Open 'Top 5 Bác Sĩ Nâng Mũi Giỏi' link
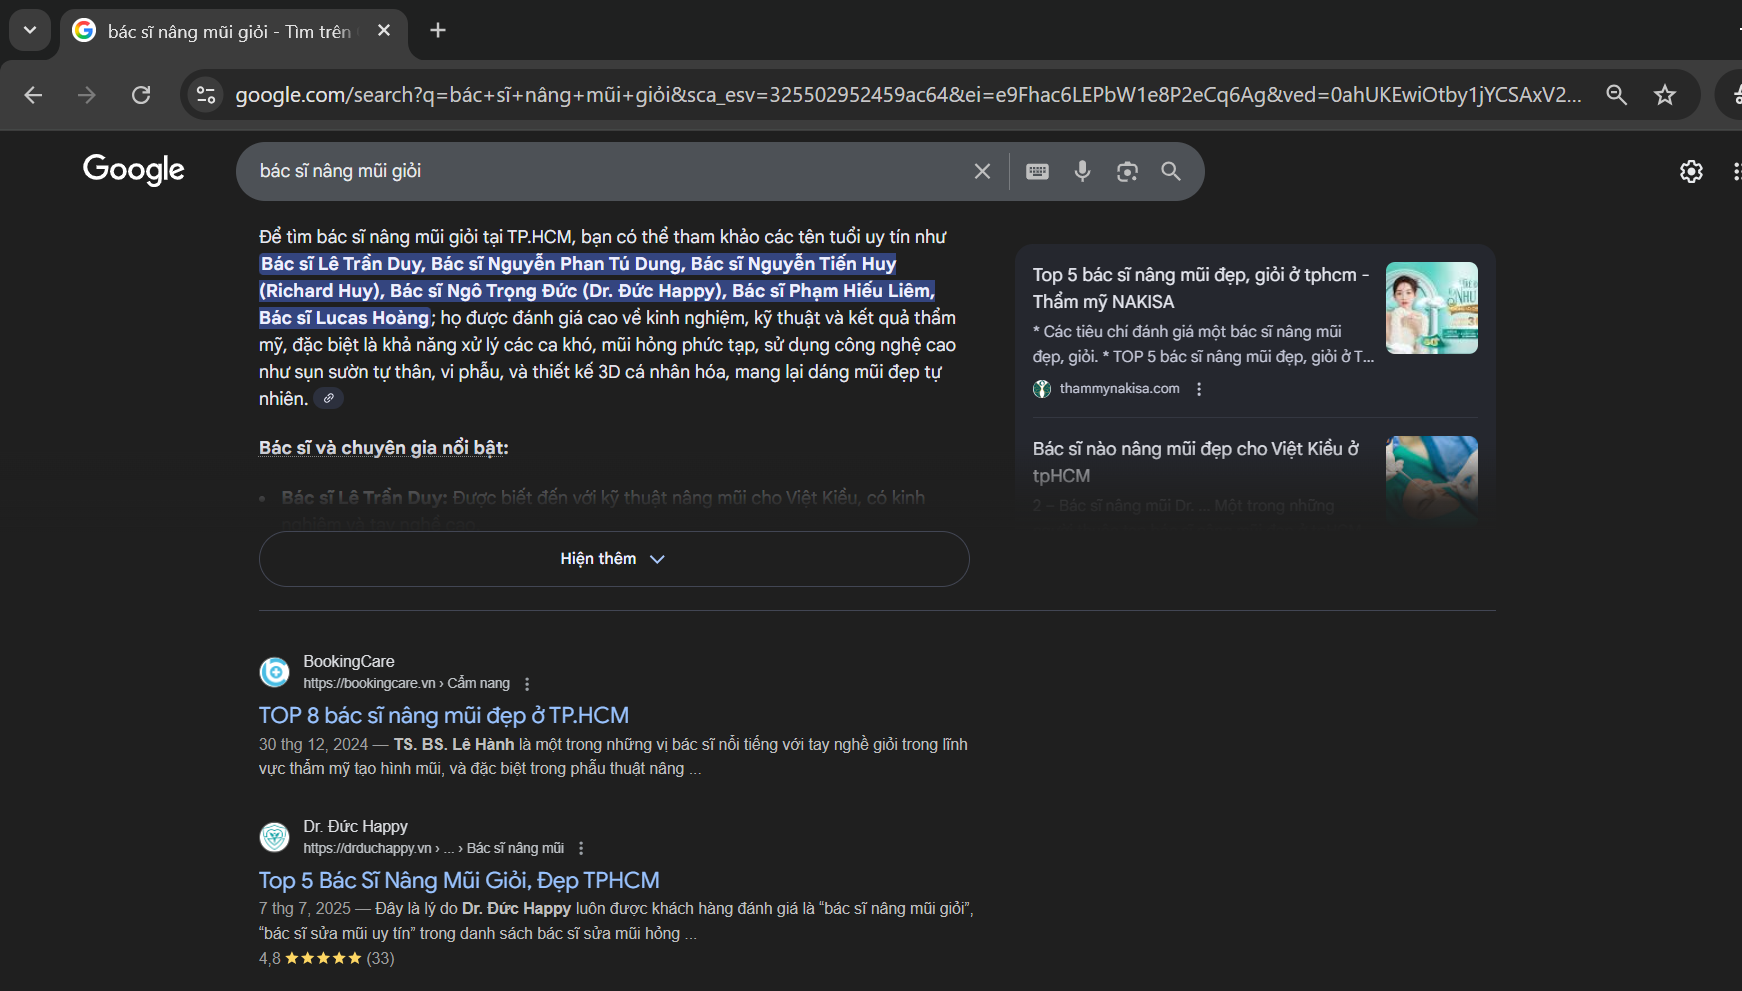Viewport: 1742px width, 991px height. (459, 881)
